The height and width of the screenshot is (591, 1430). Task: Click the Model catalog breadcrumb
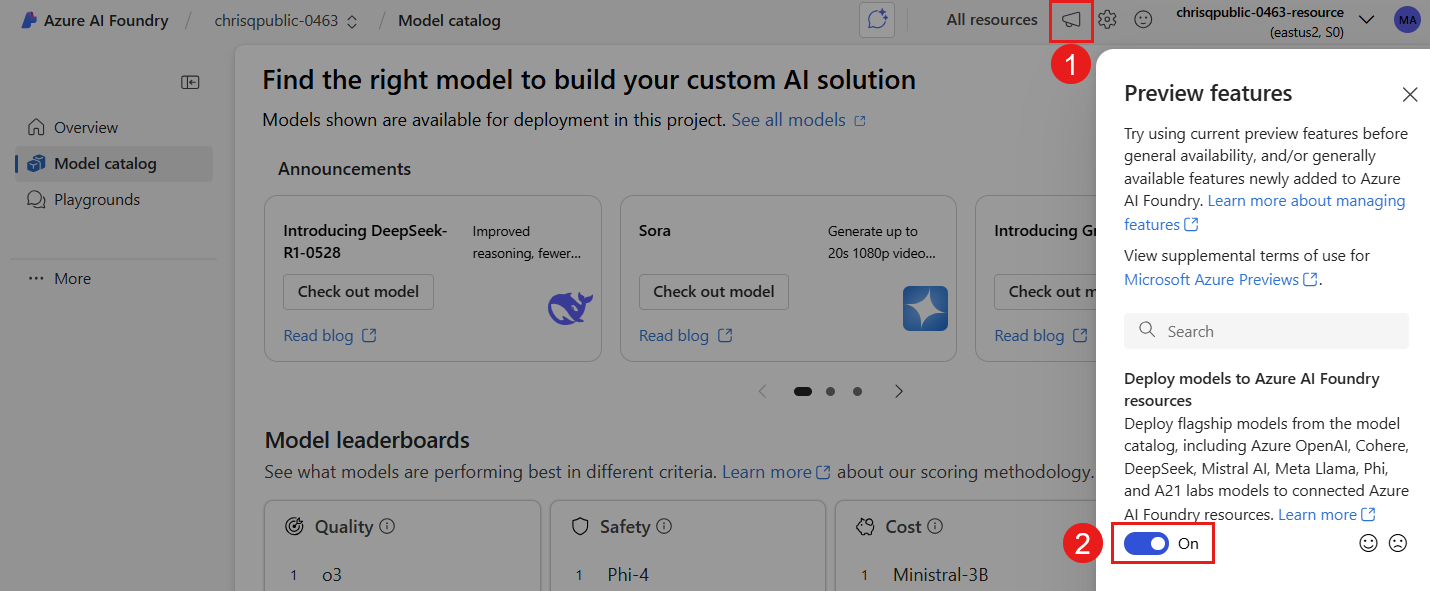[449, 21]
